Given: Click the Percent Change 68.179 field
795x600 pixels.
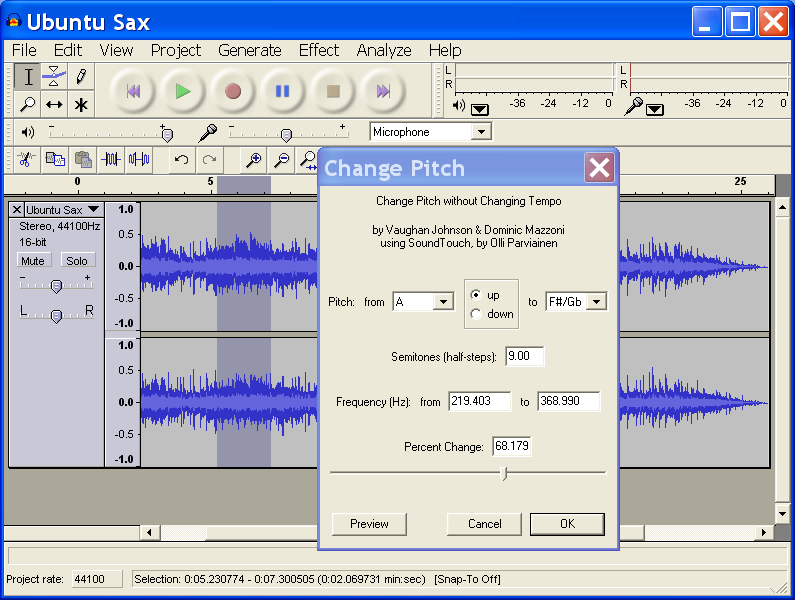Looking at the screenshot, I should (x=512, y=446).
